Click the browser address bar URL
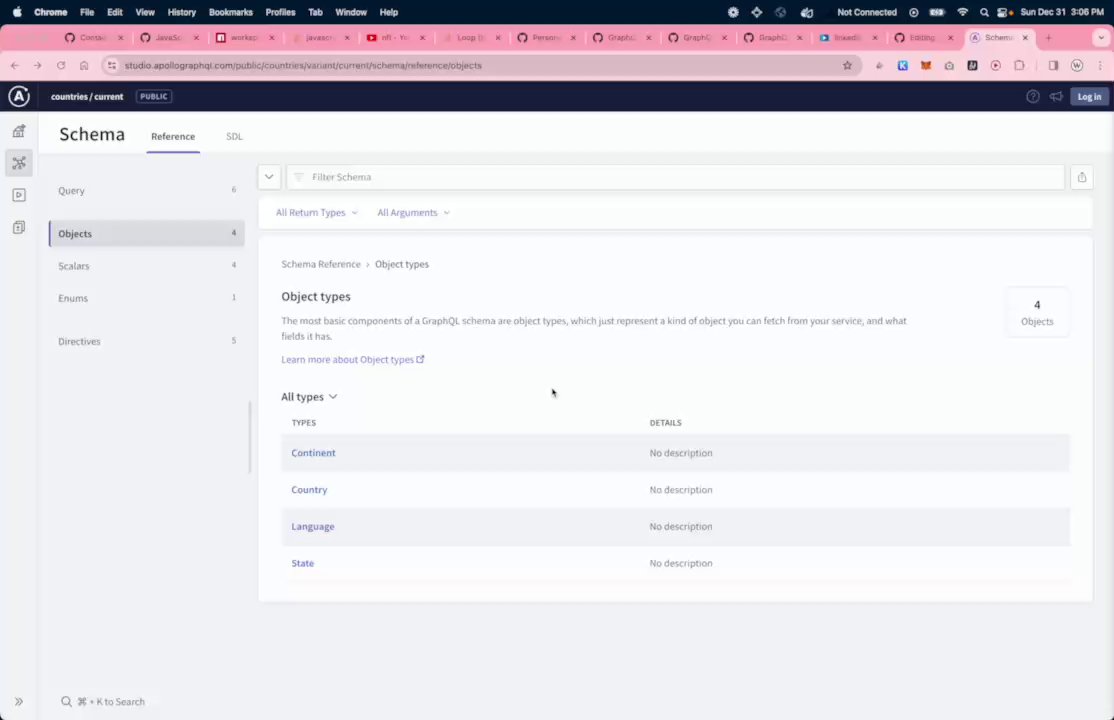1114x720 pixels. 303,65
